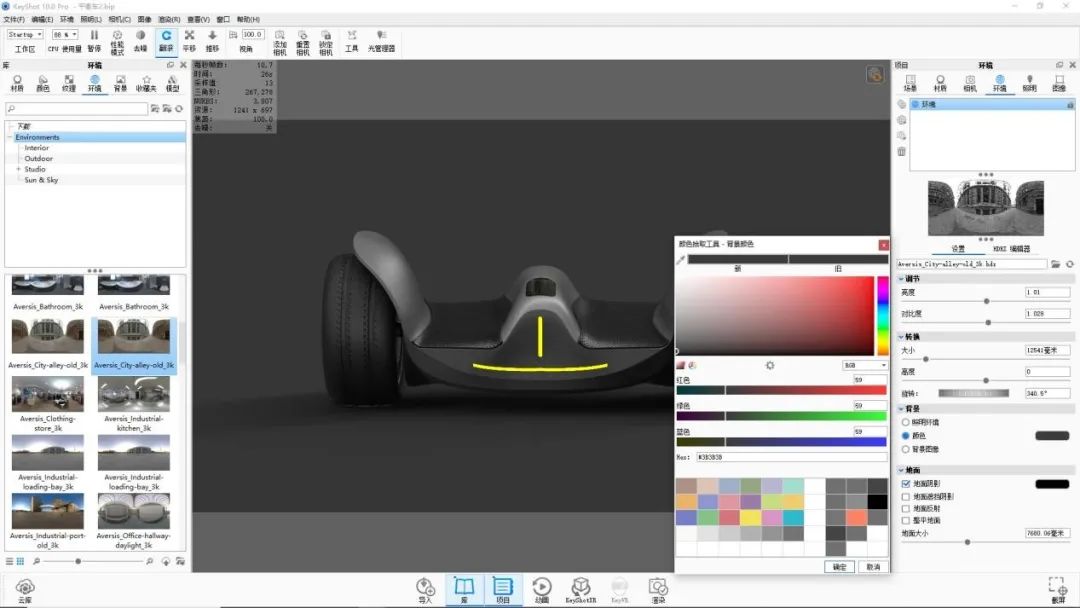Open the 文件(F) menu
This screenshot has width=1080, height=608.
point(14,19)
